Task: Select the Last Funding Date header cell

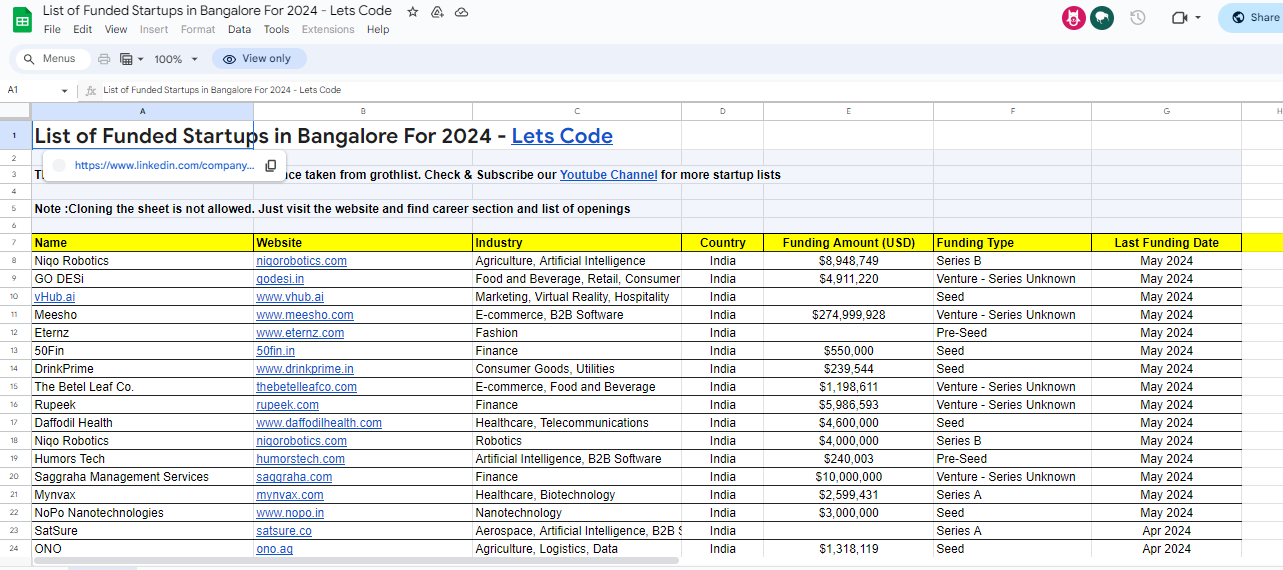Action: 1166,243
